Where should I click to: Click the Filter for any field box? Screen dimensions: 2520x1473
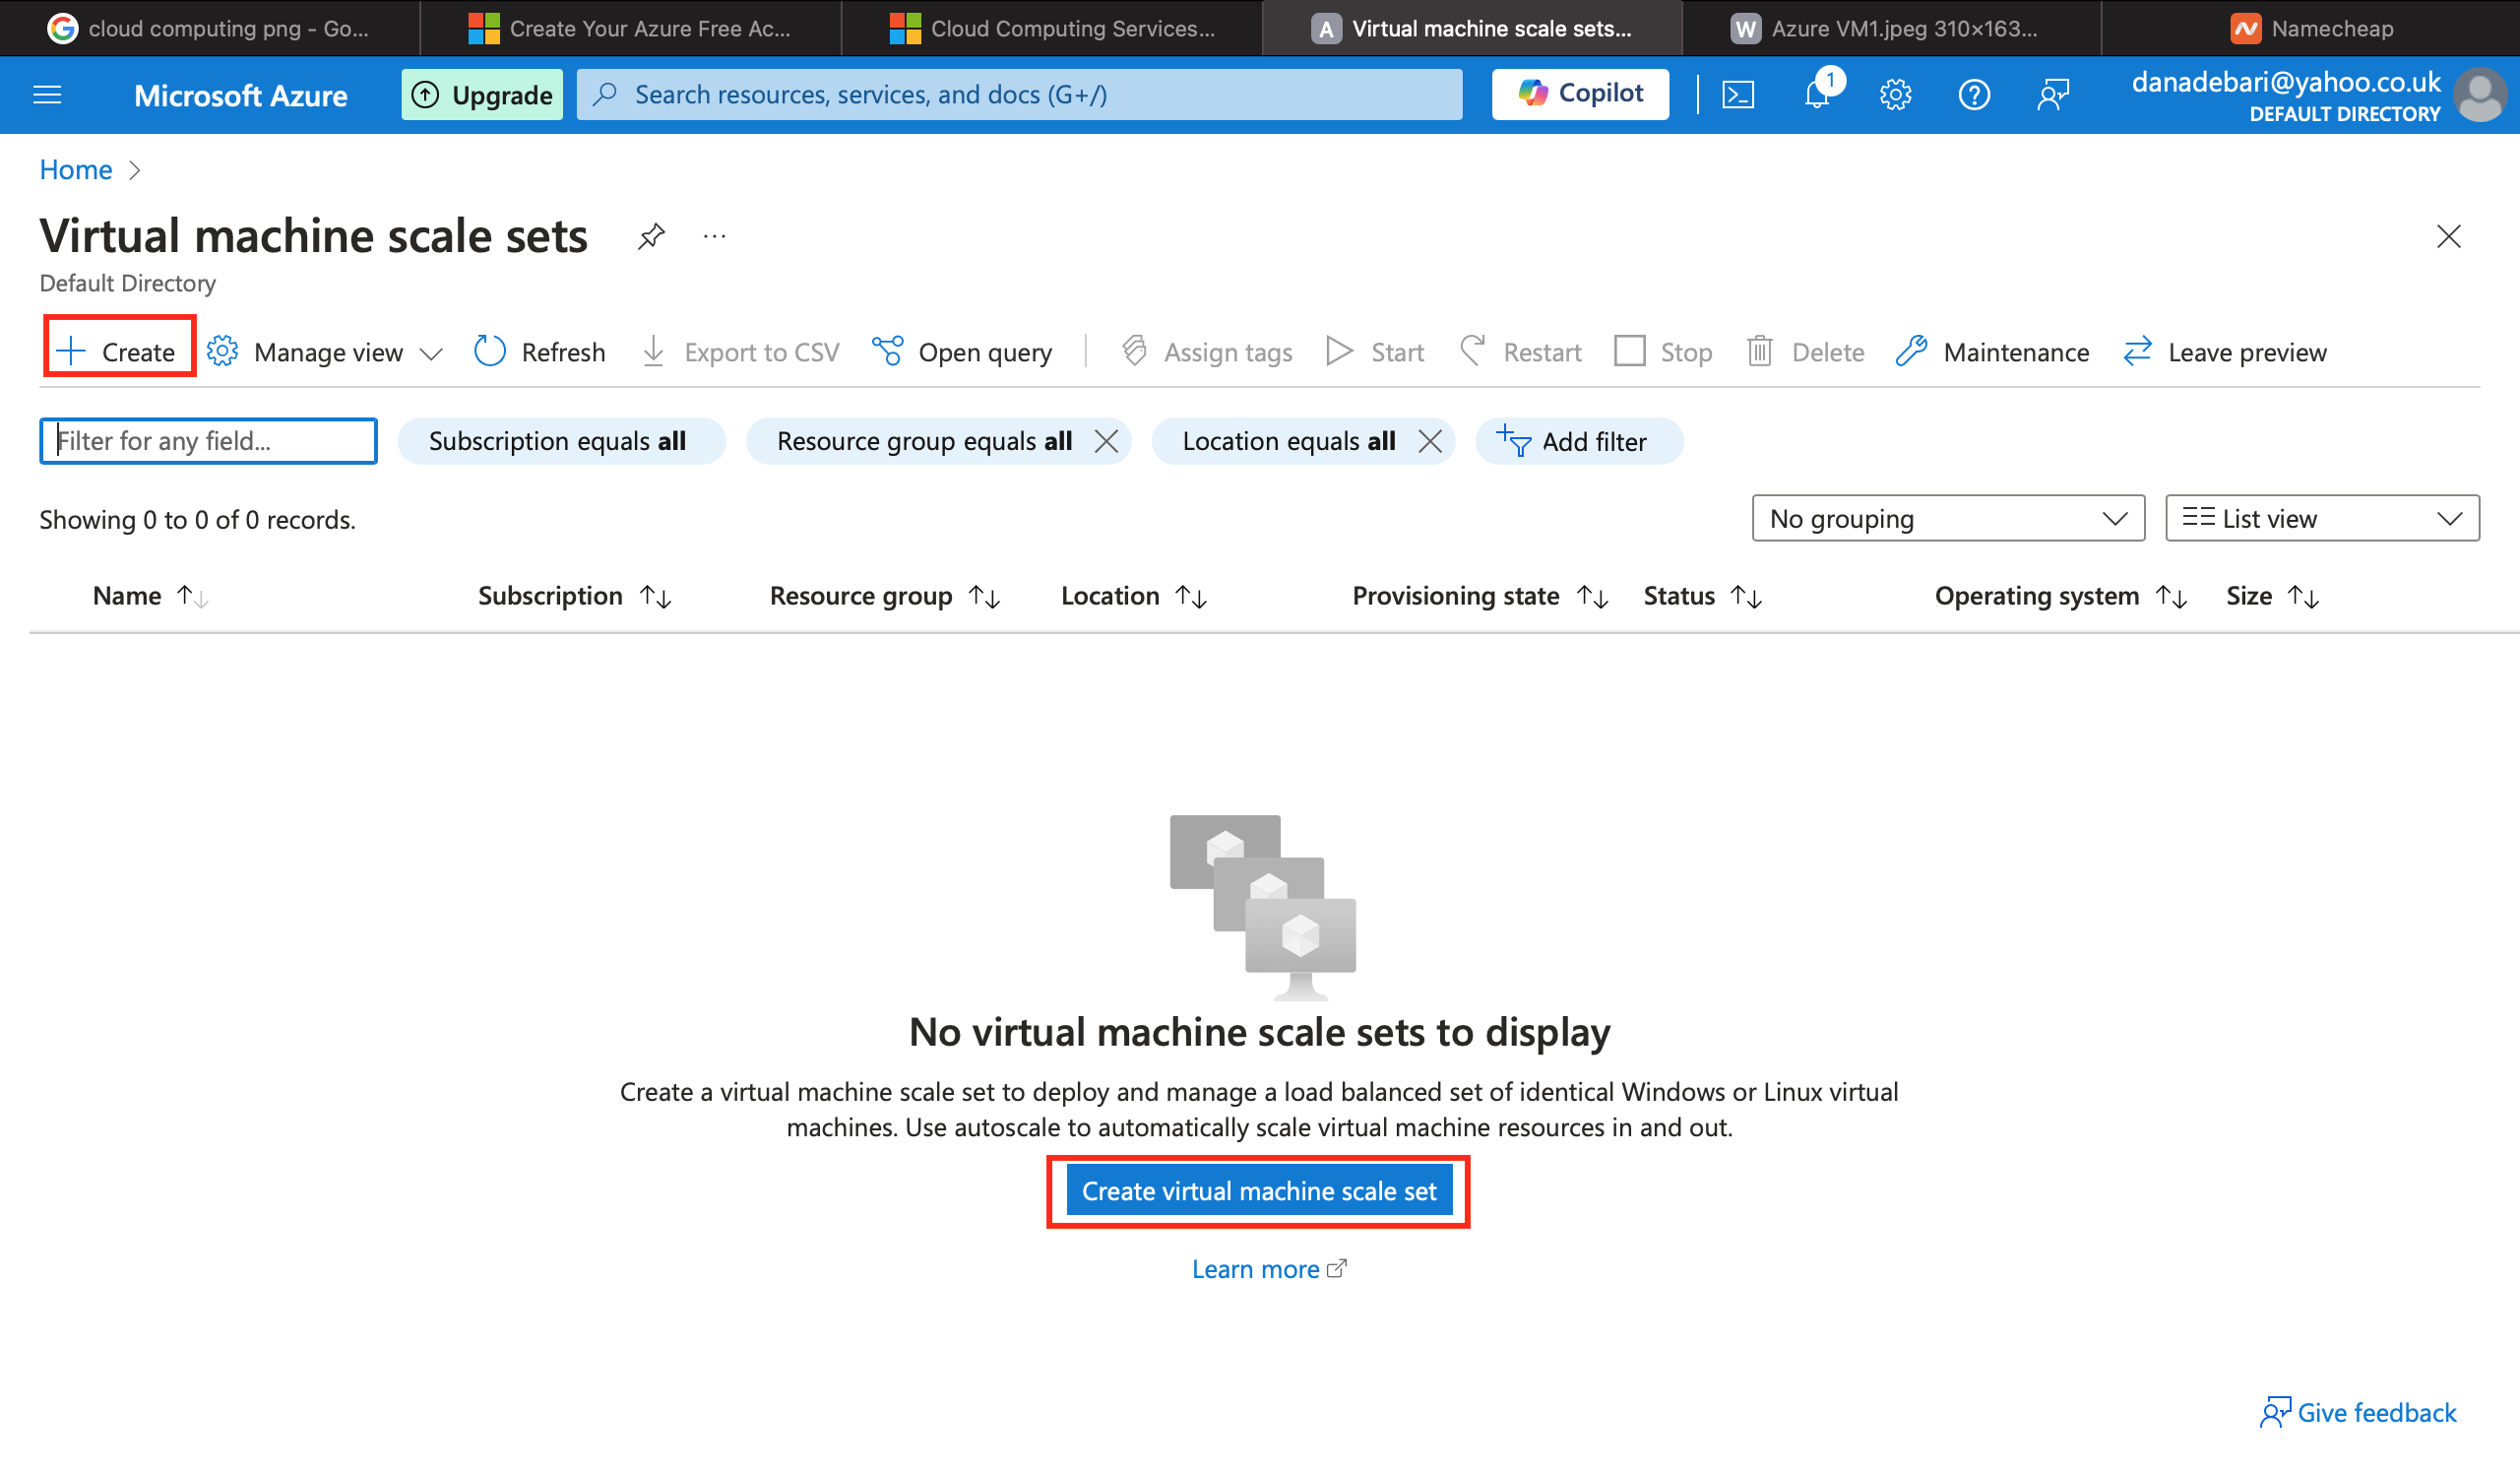(208, 441)
